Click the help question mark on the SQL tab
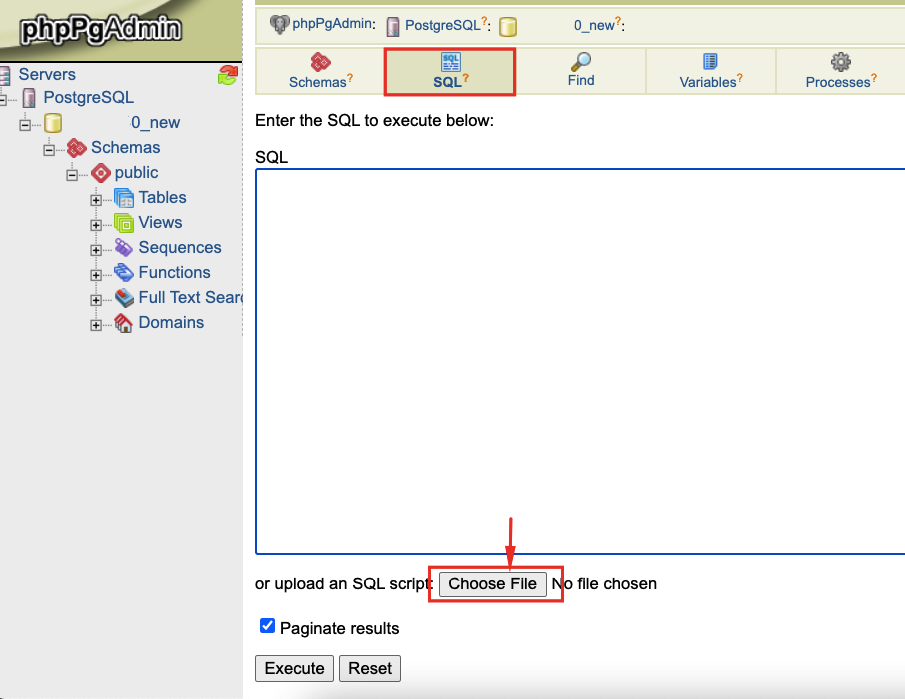Image resolution: width=905 pixels, height=699 pixels. tap(466, 77)
